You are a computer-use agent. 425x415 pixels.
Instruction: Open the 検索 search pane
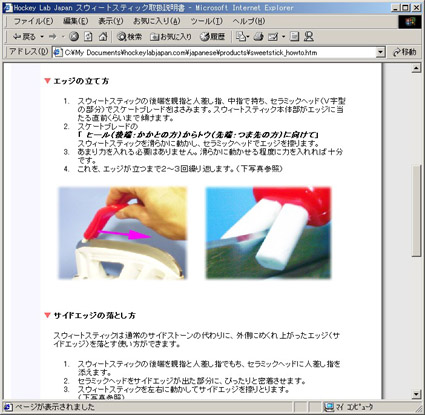click(130, 37)
